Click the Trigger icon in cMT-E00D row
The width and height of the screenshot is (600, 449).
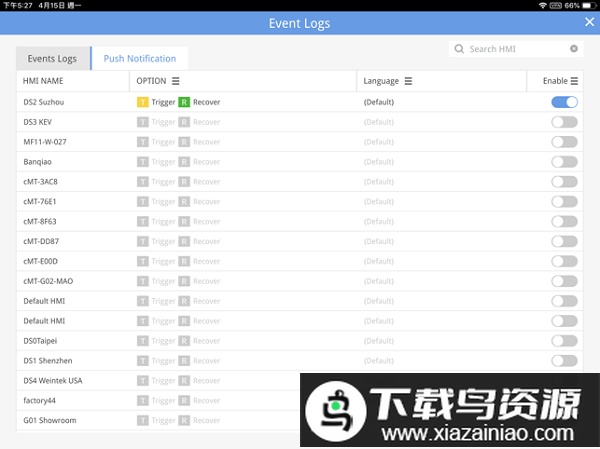click(x=142, y=261)
